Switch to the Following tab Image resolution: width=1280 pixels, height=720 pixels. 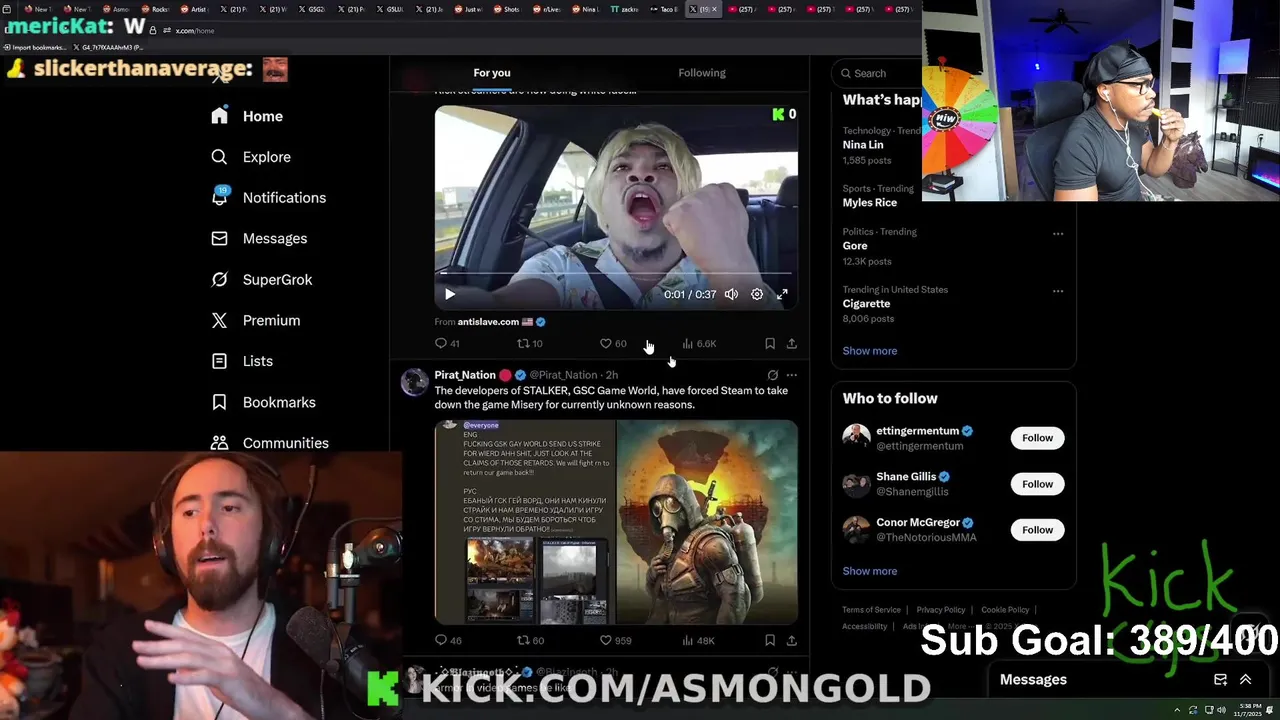pos(702,73)
